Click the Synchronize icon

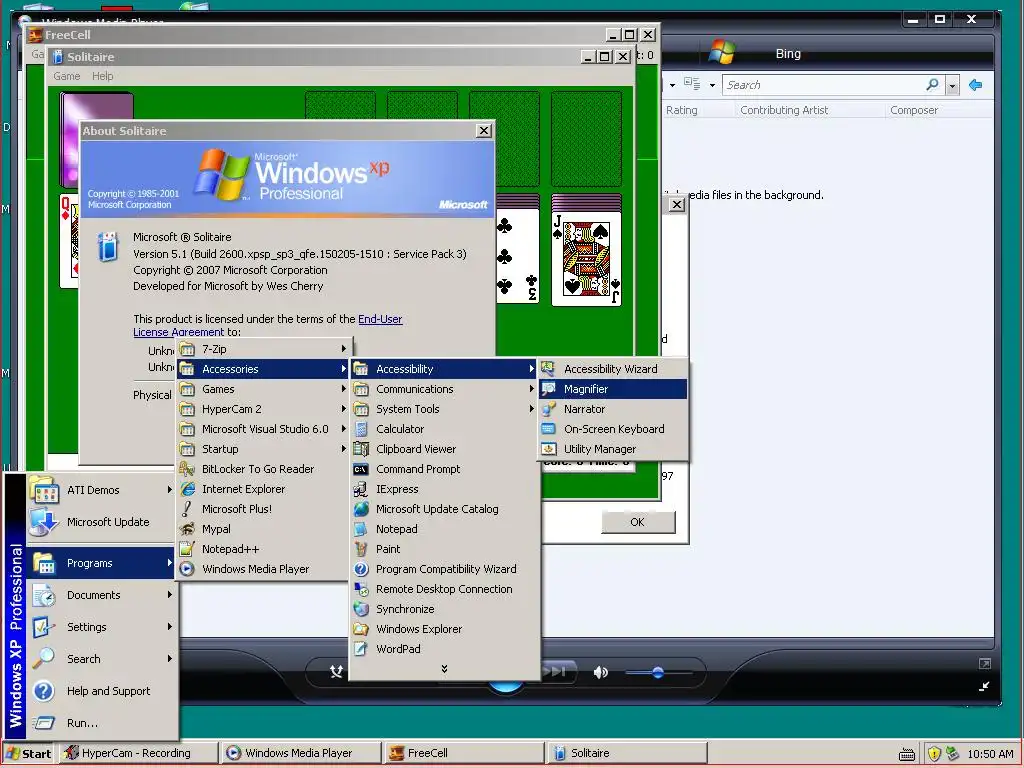click(361, 609)
